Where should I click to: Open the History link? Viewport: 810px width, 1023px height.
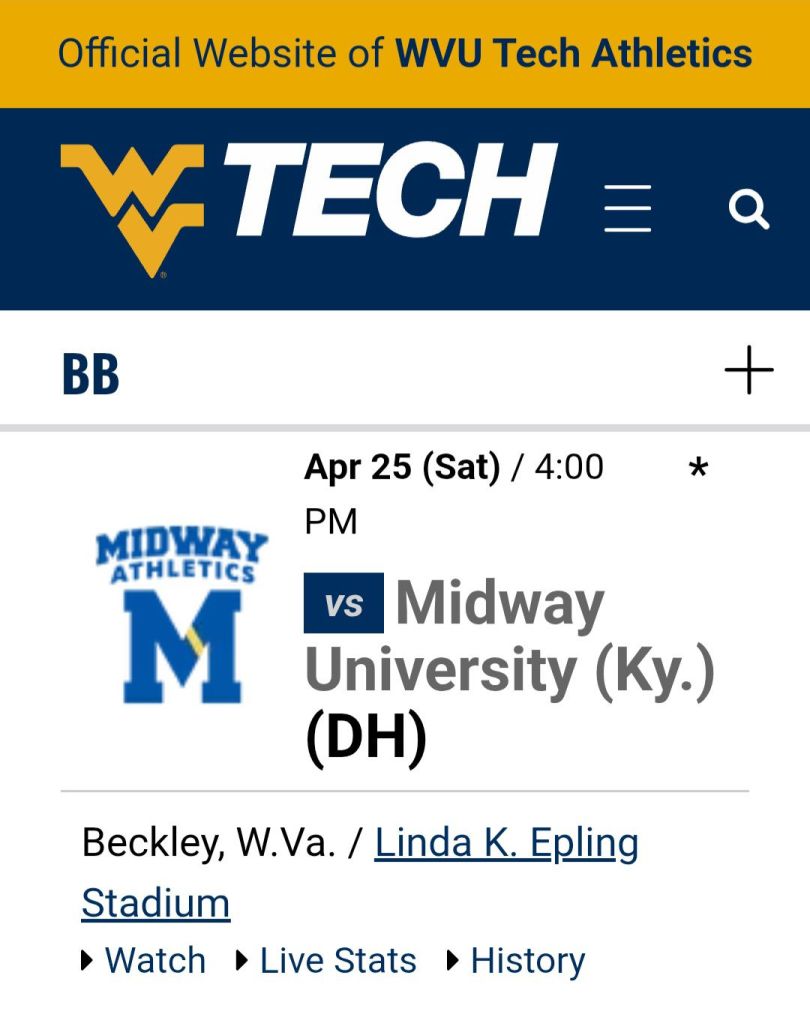pyautogui.click(x=527, y=961)
